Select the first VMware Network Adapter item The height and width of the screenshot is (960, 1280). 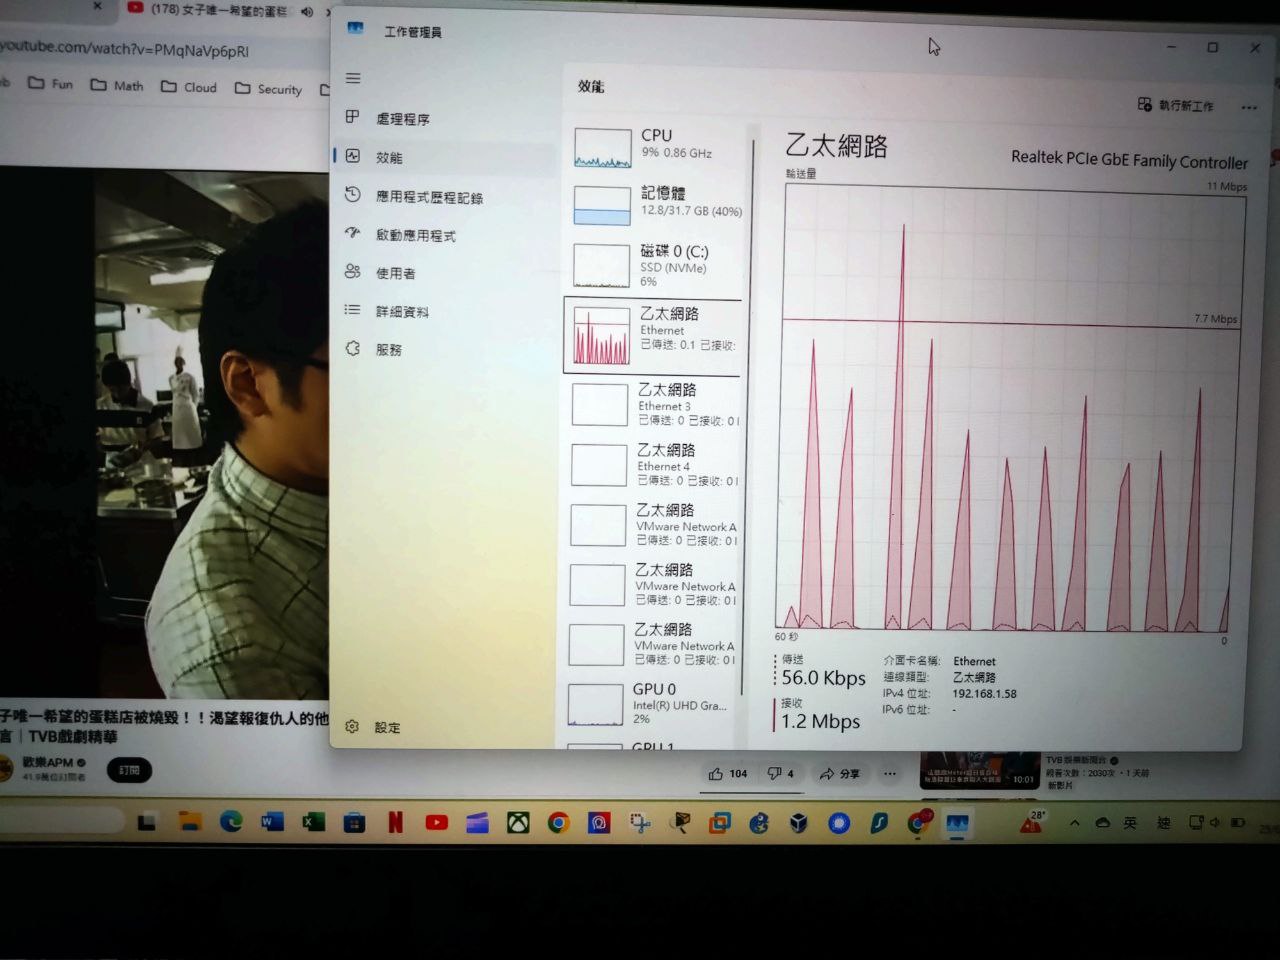pos(653,524)
